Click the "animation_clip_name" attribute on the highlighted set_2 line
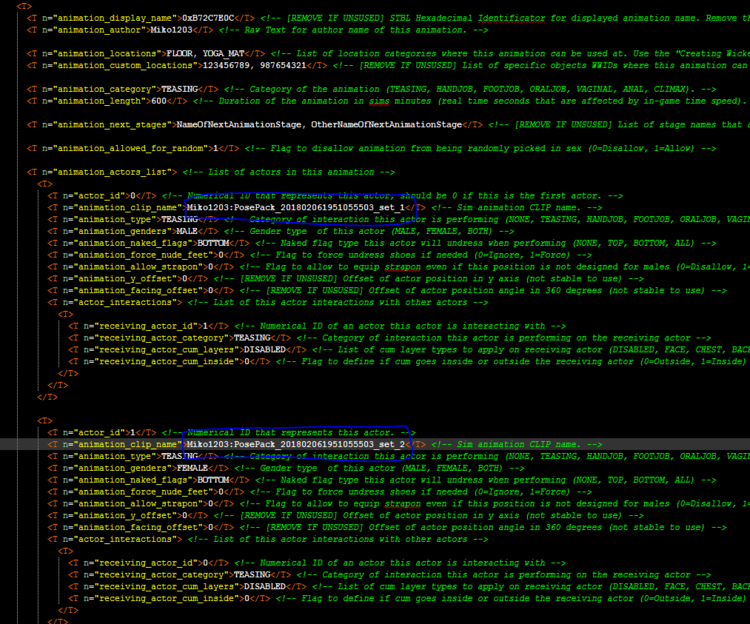Viewport: 750px width, 624px height. [127, 444]
